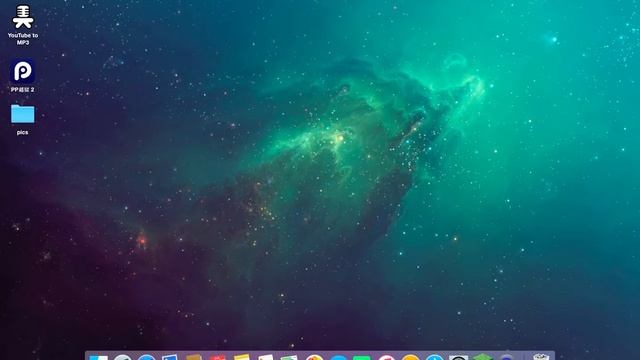Click the "PP" app name label ending in 2
Screen dimensions: 640x360
coord(22,89)
